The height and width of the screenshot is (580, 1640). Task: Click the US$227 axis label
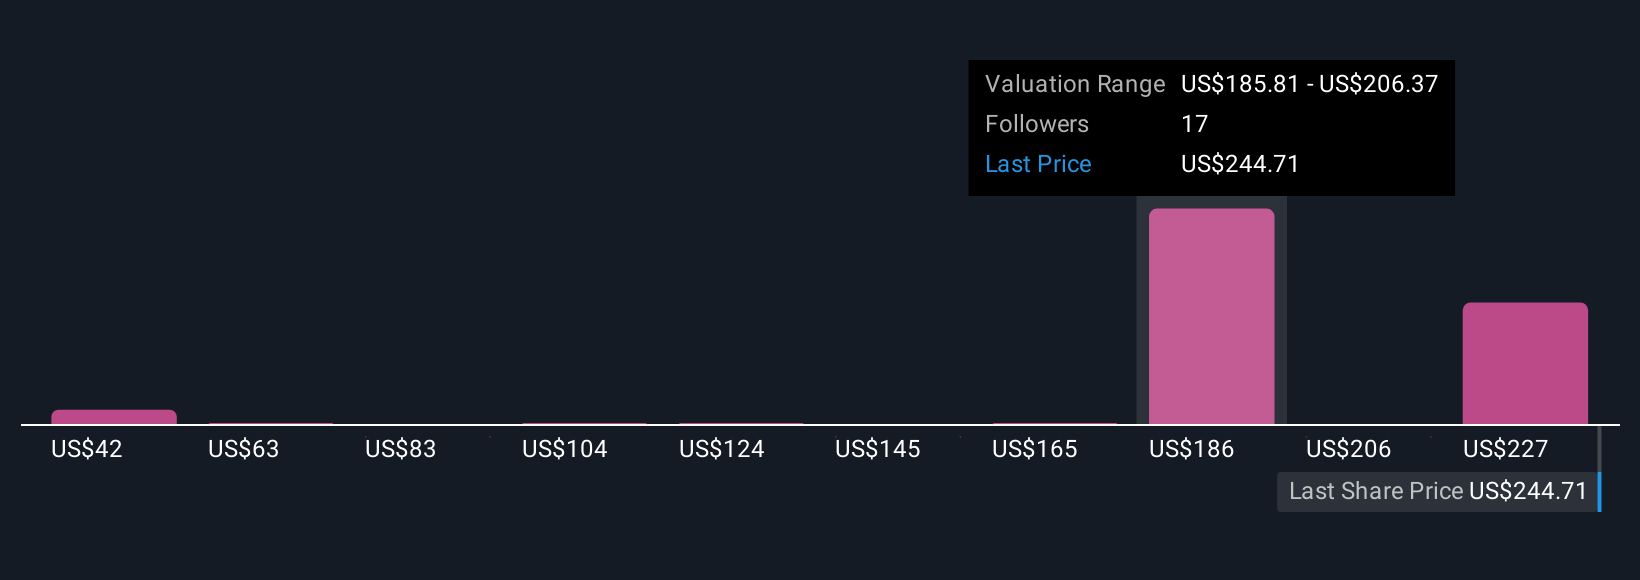tap(1506, 449)
